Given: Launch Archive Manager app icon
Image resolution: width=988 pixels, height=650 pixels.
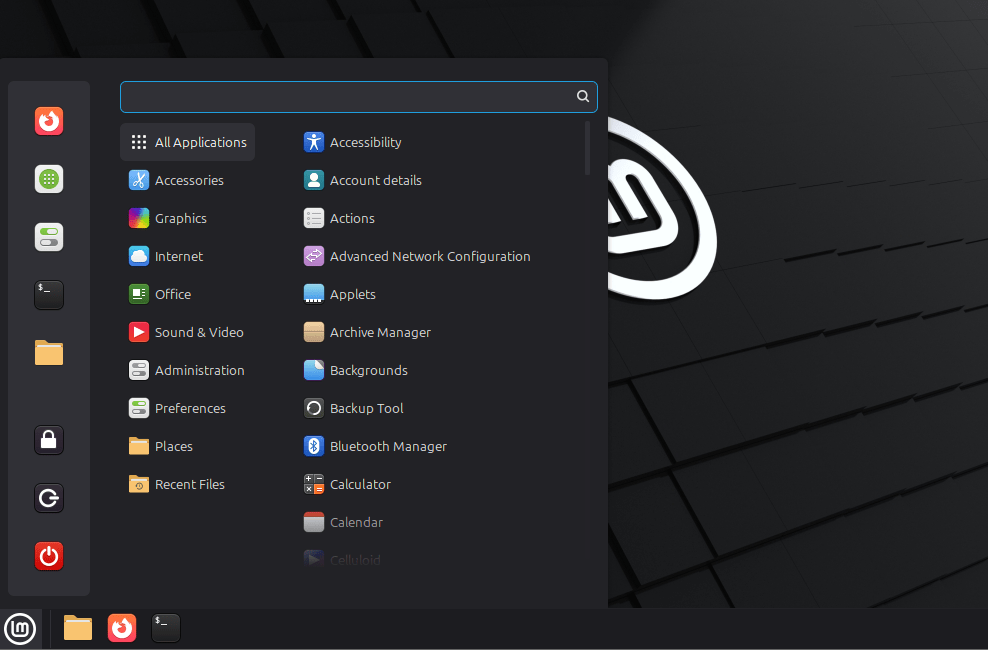Looking at the screenshot, I should pos(314,332).
